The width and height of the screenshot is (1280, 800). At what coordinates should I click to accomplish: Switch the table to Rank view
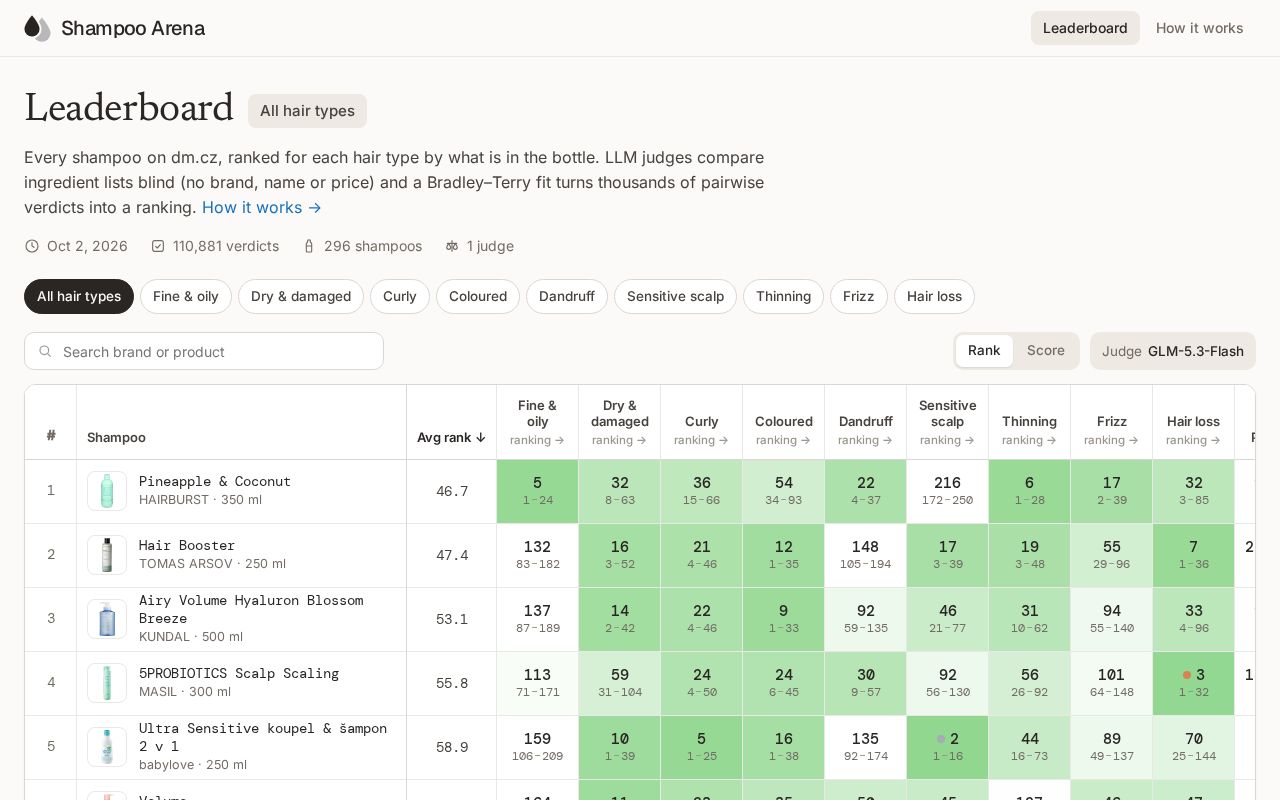click(984, 351)
